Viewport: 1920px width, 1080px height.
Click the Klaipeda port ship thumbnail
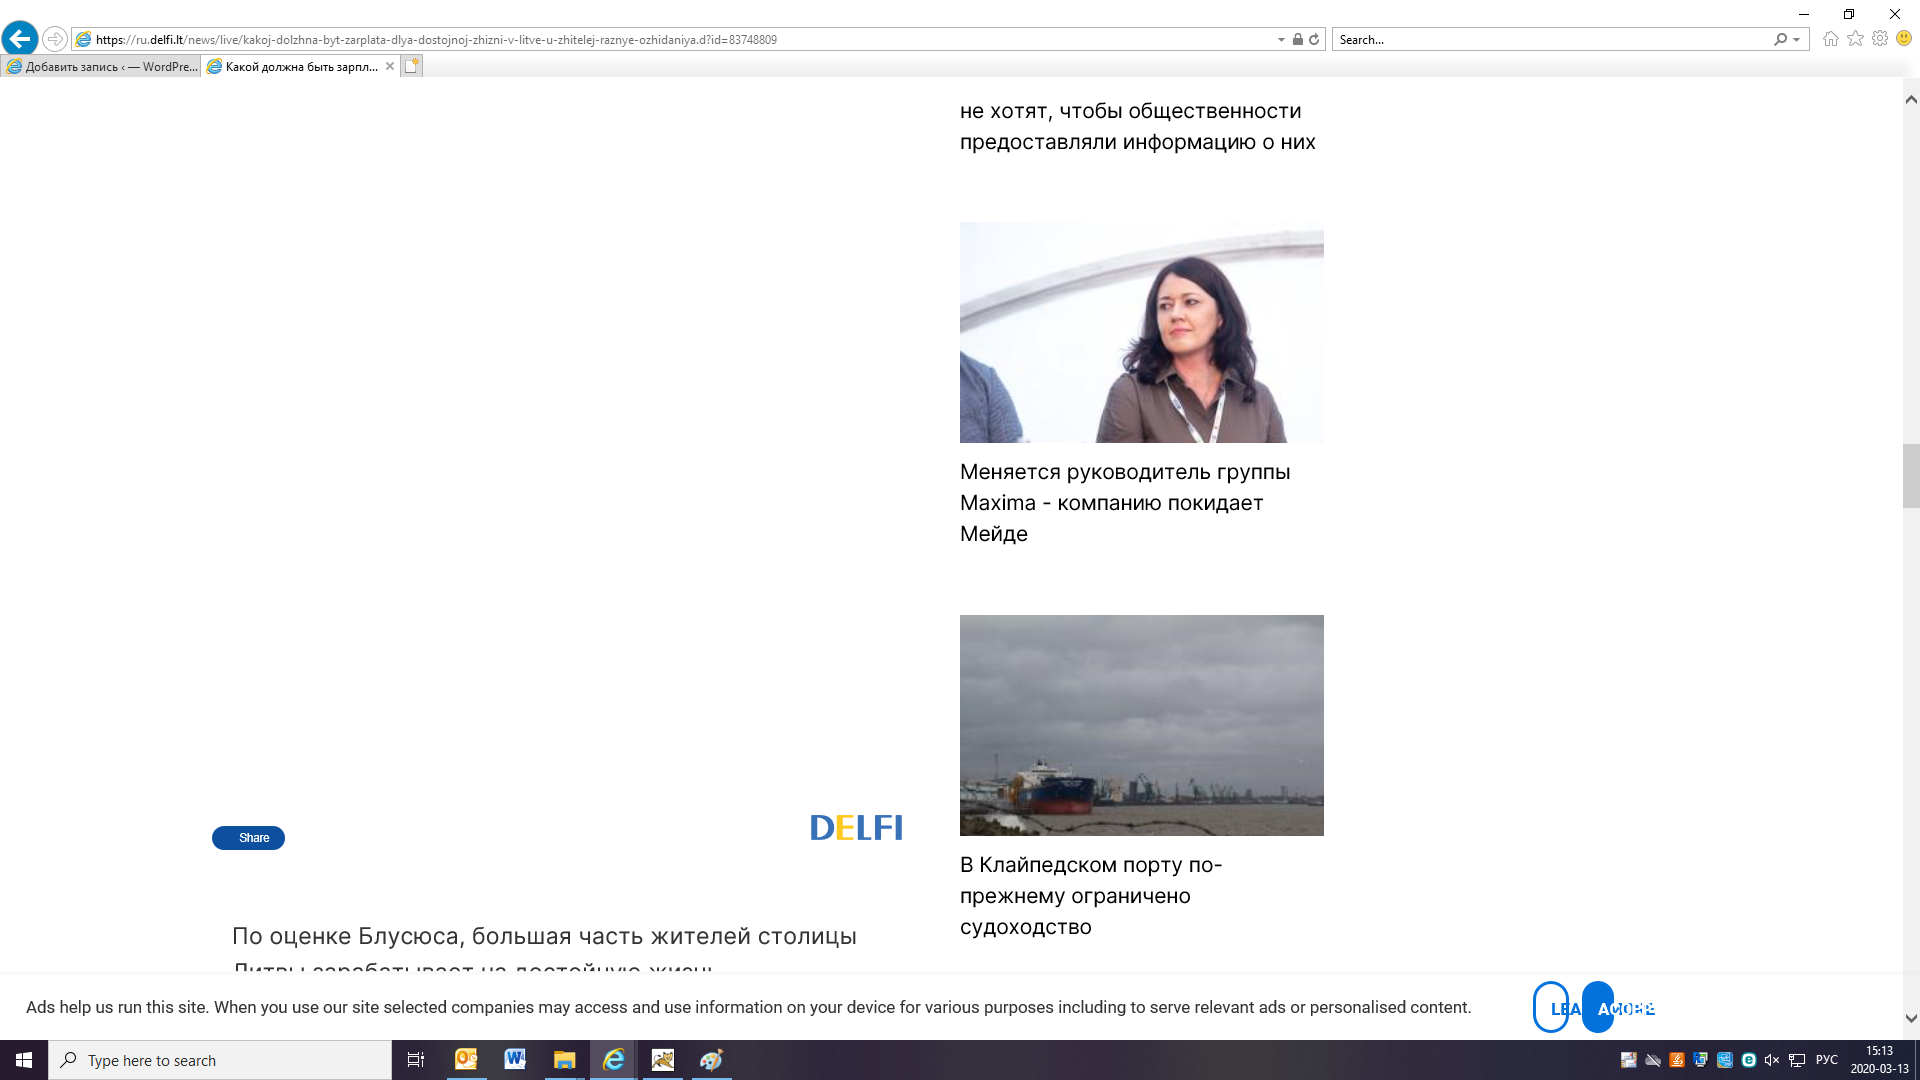[1141, 725]
